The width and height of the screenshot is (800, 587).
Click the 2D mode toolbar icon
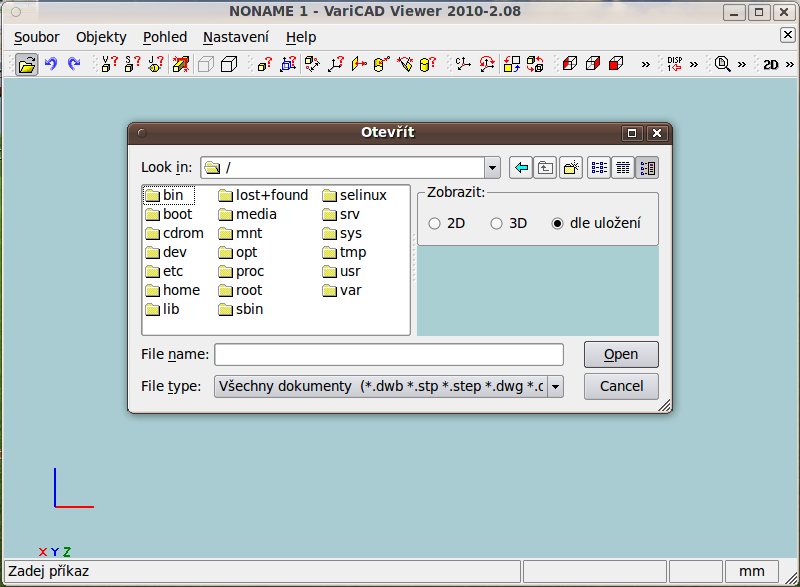pyautogui.click(x=770, y=64)
